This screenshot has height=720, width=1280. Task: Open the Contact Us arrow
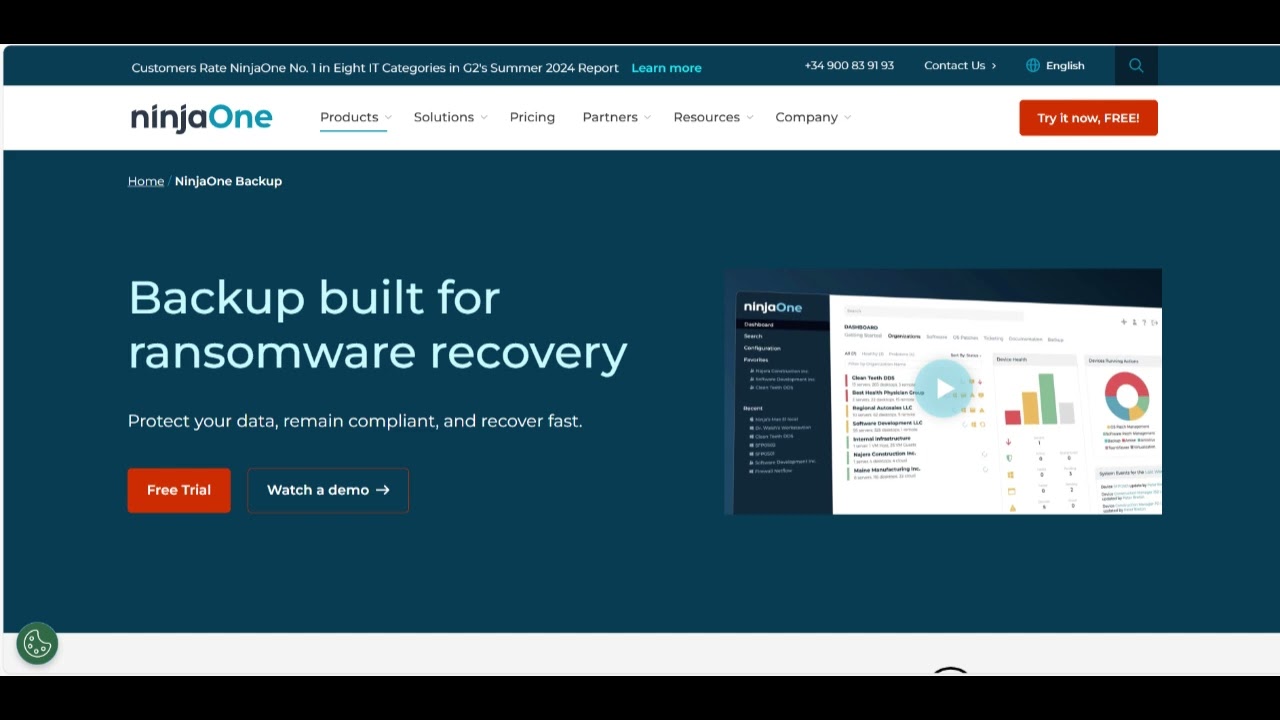tap(993, 66)
